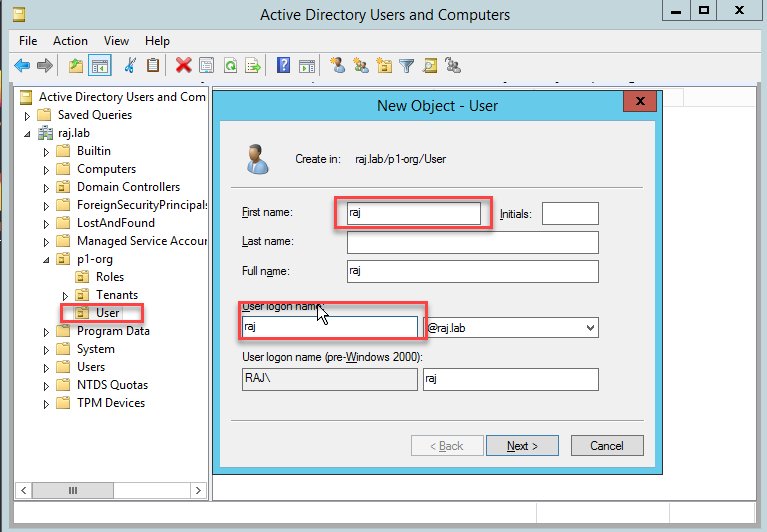Viewport: 767px width, 532px height.
Task: Open the Properties icon in toolbar
Action: pos(206,65)
